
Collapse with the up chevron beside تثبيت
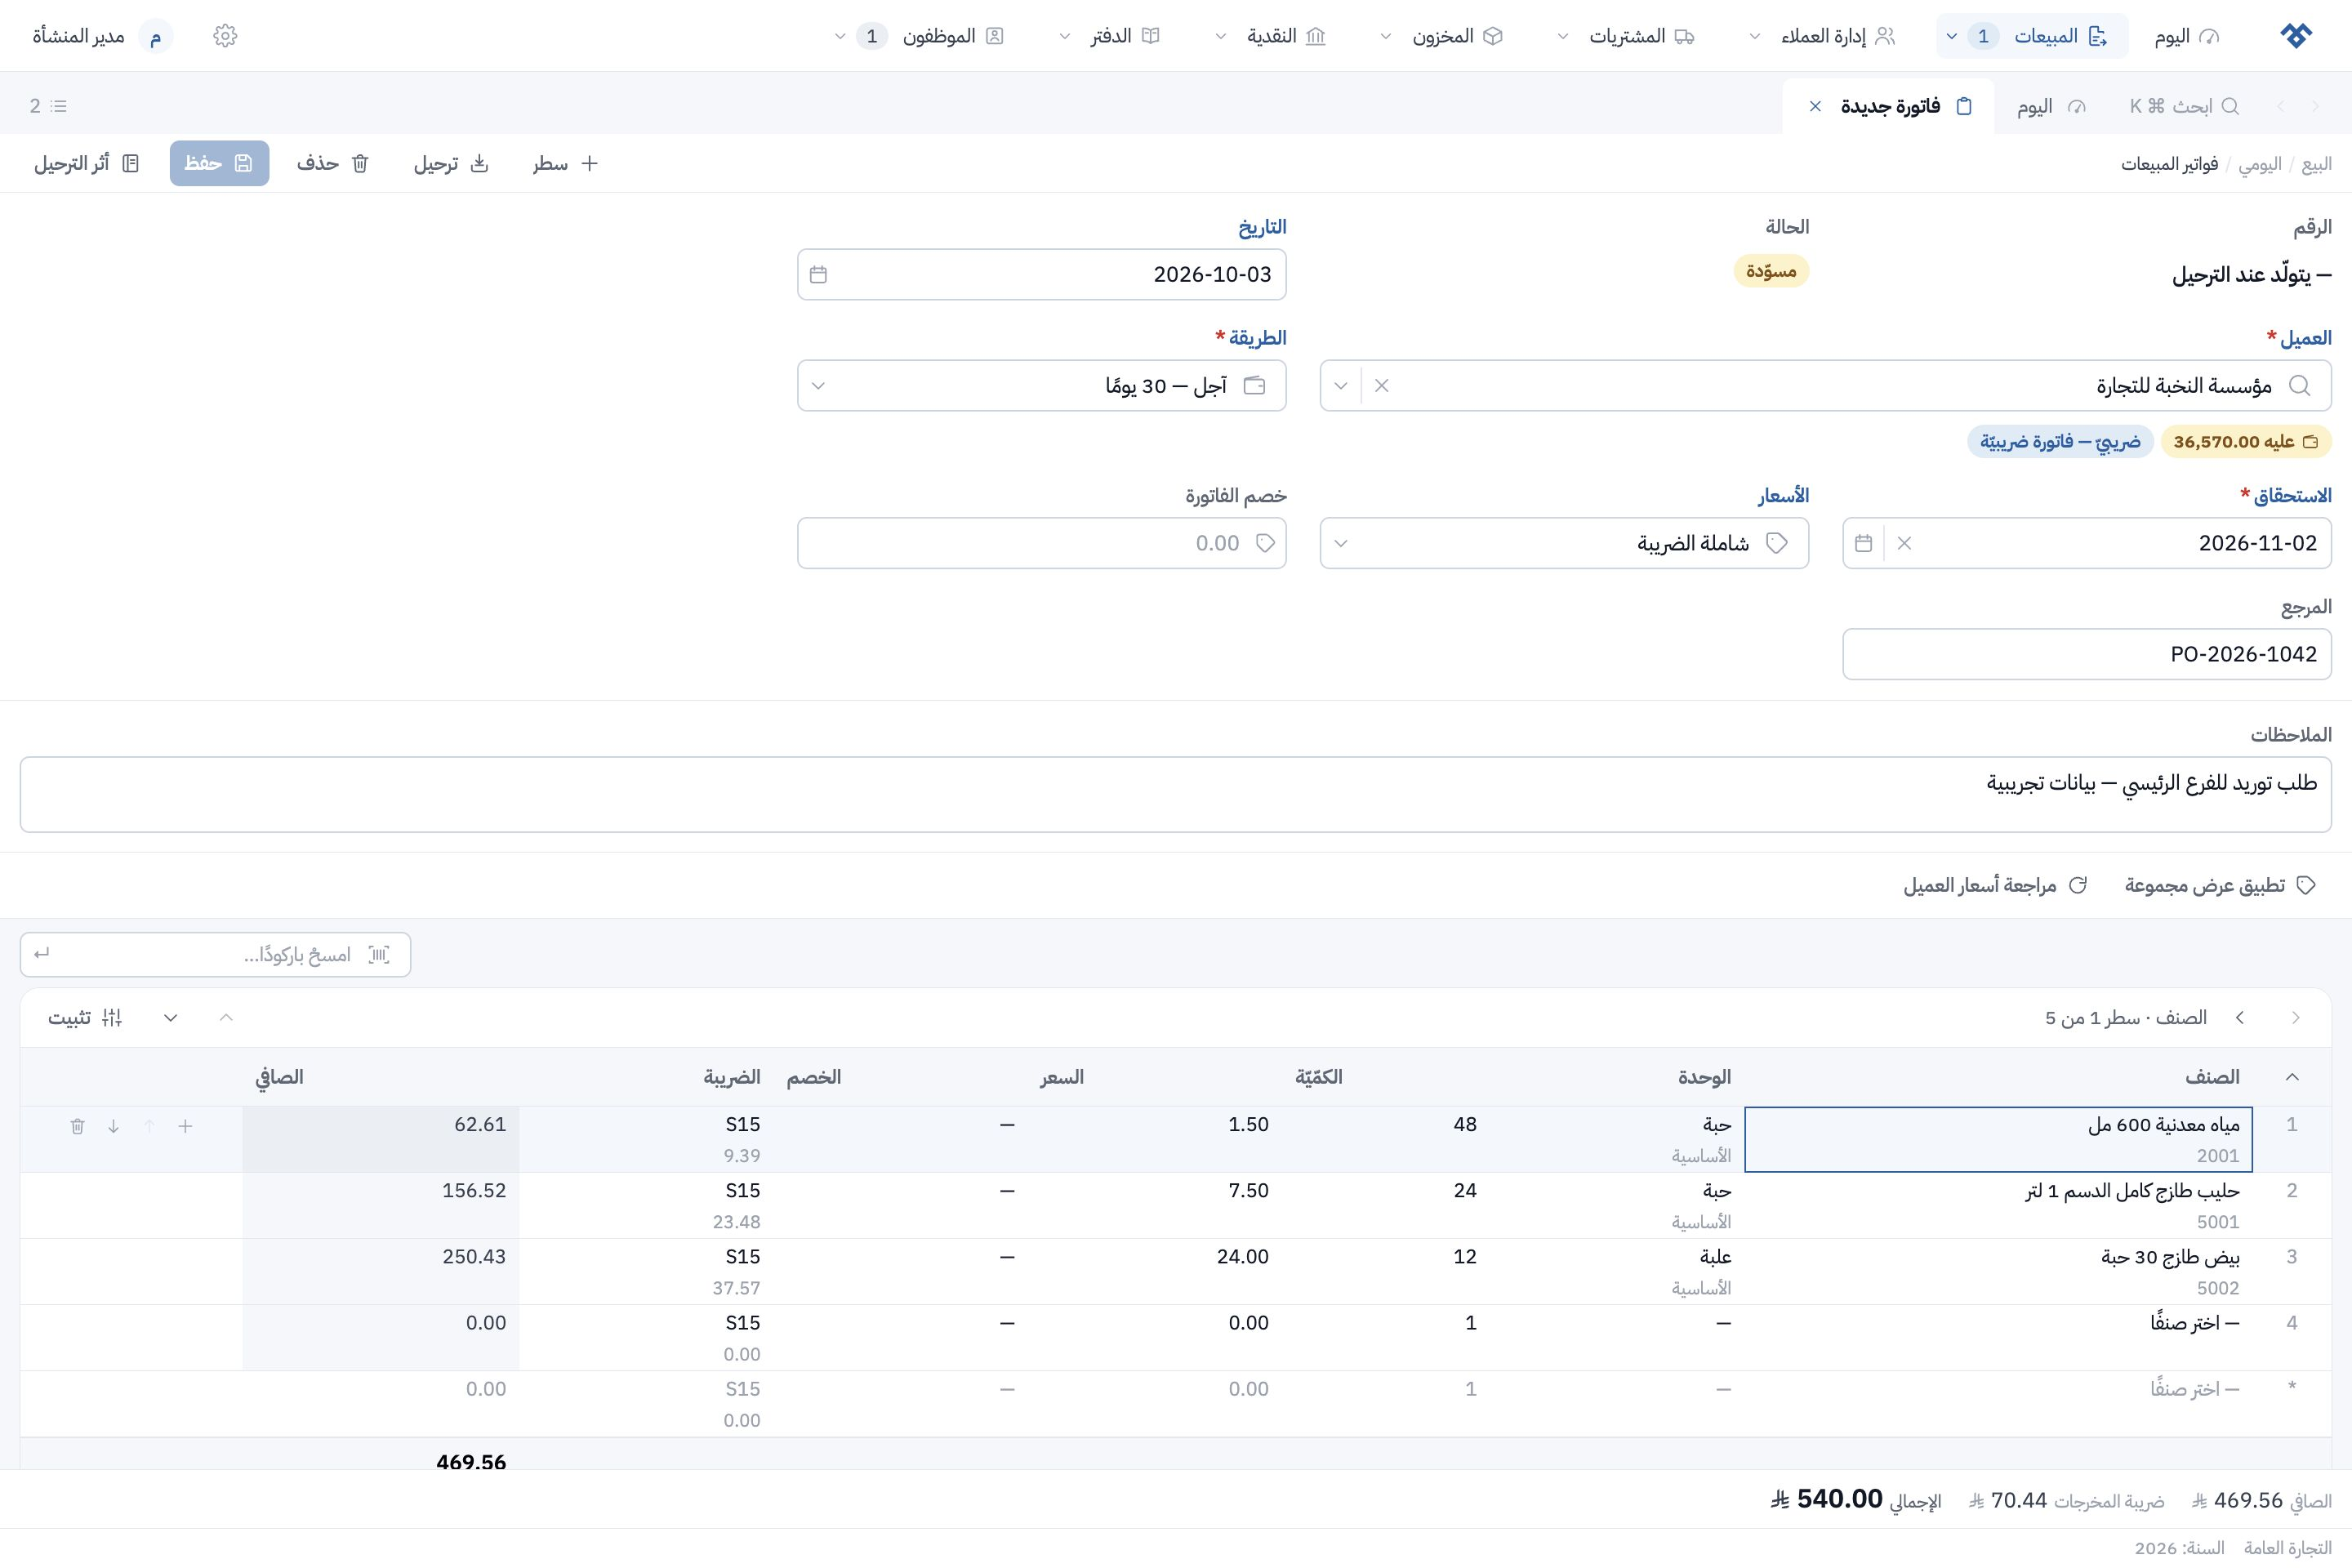pos(226,1017)
